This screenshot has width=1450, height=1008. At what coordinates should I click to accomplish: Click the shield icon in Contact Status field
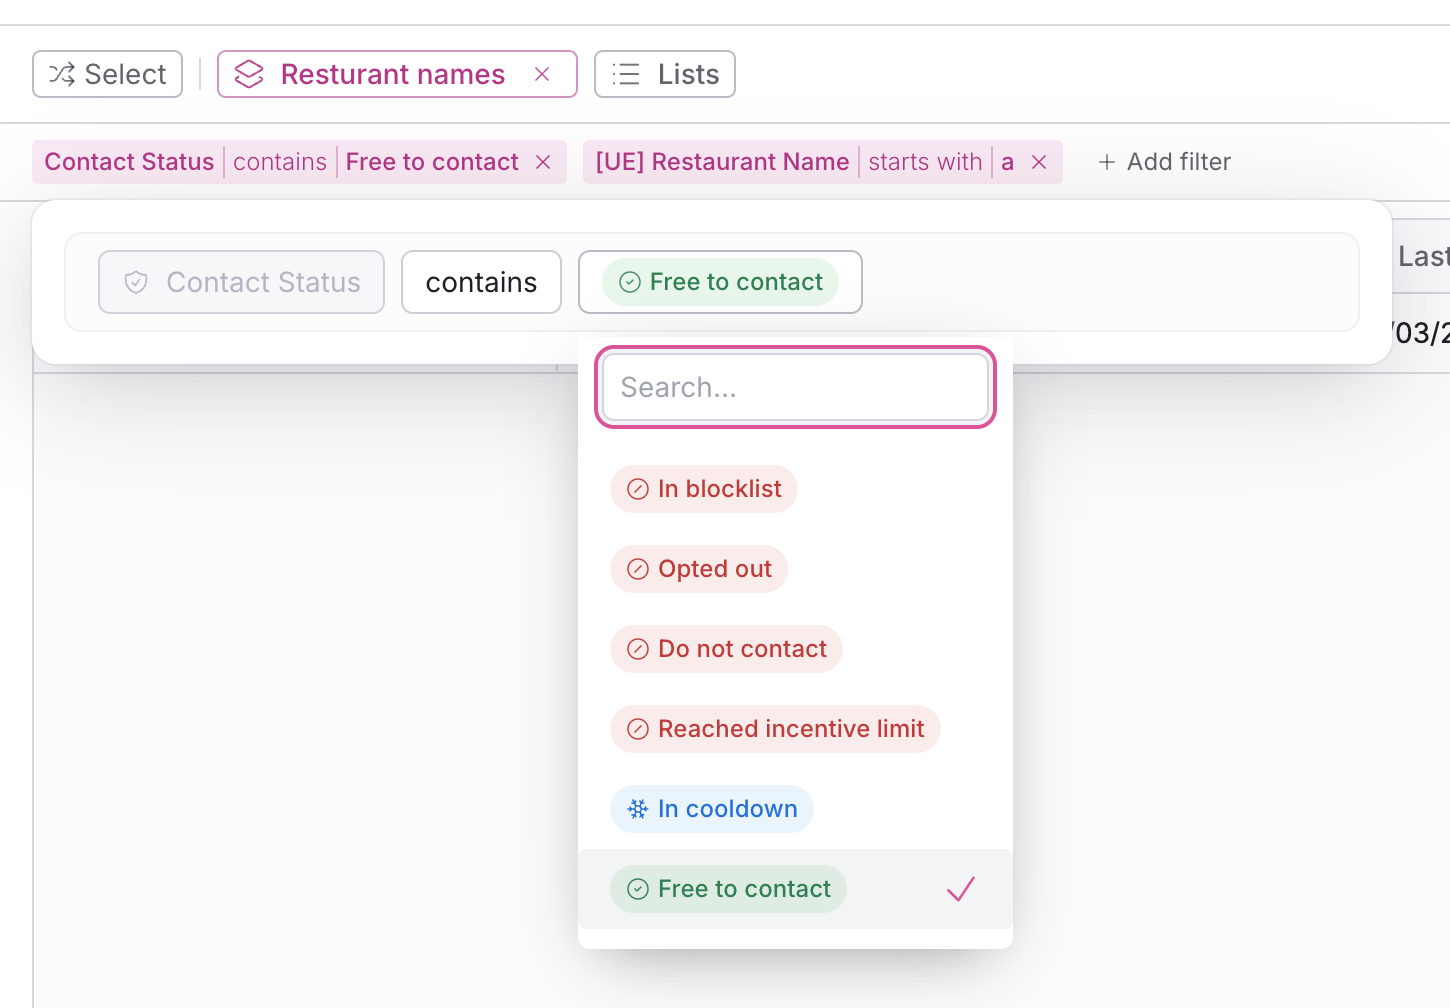coord(136,282)
